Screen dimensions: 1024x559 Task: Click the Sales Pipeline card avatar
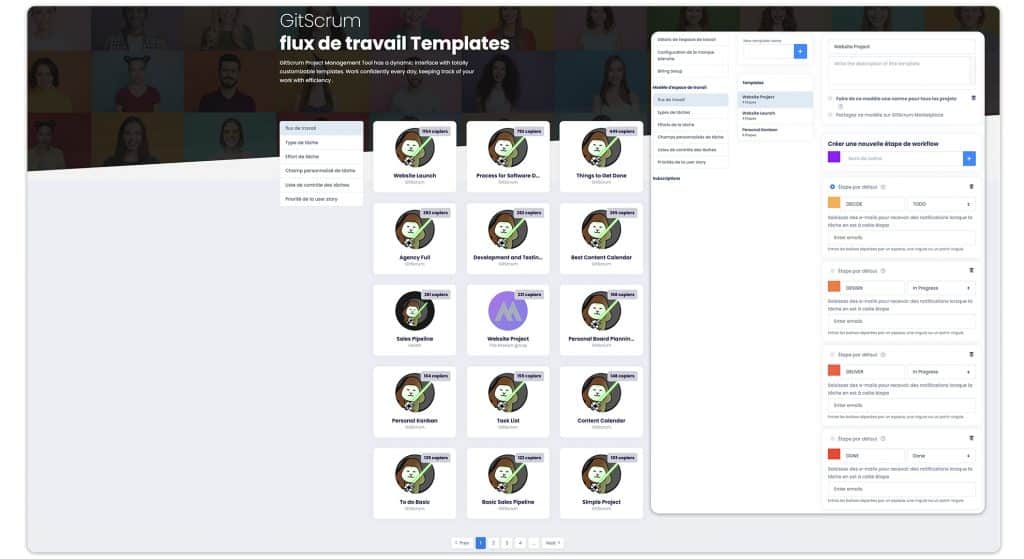pyautogui.click(x=414, y=311)
